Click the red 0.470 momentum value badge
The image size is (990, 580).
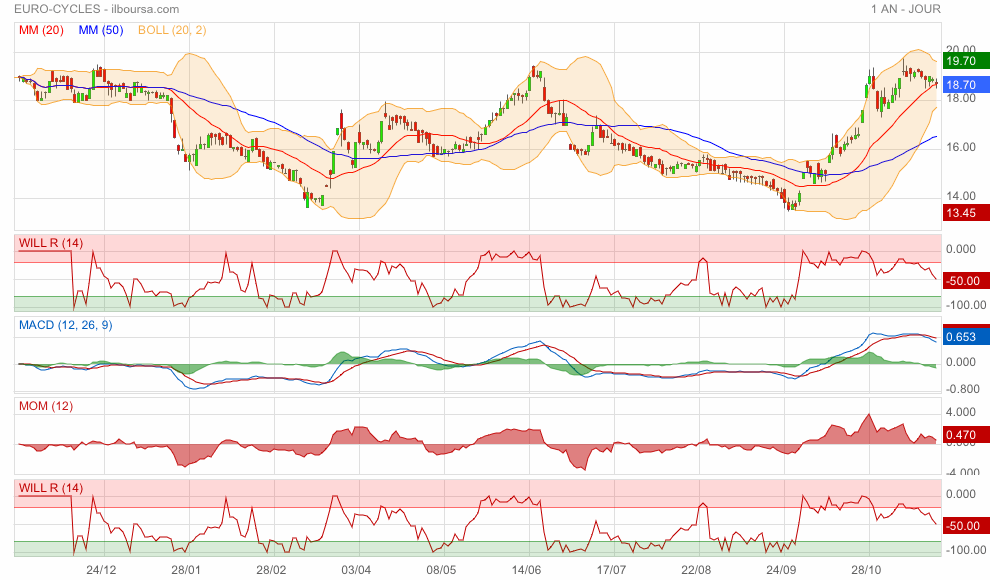tap(966, 435)
